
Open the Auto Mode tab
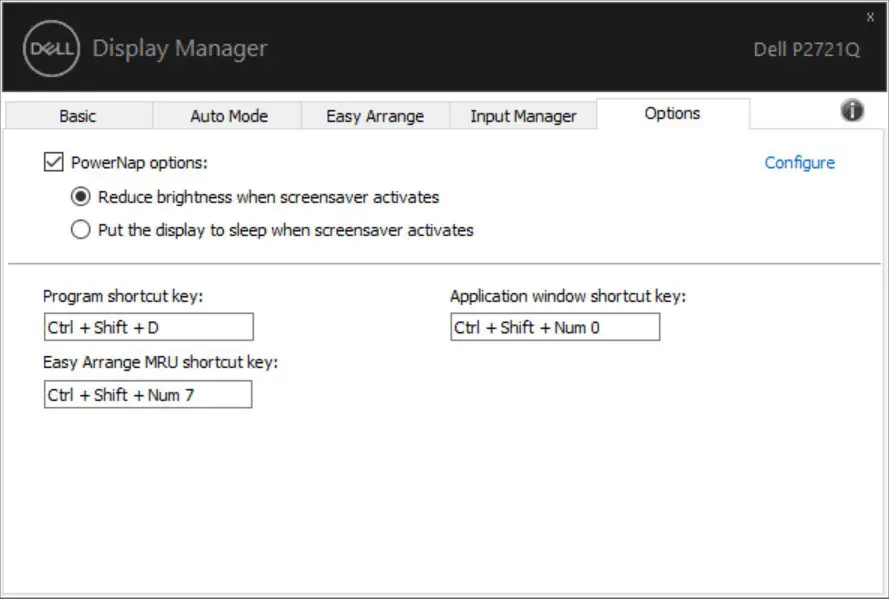227,115
